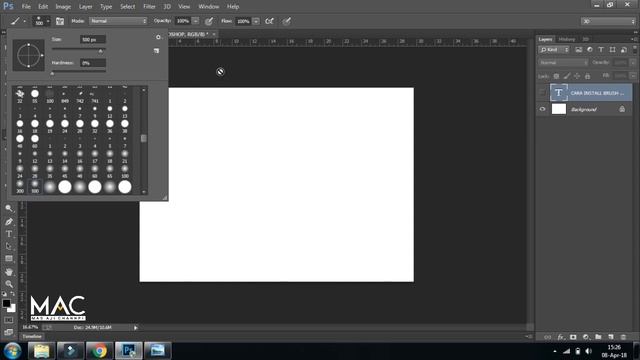
Task: Open the Flow slider dropdown arrow
Action: [x=256, y=21]
